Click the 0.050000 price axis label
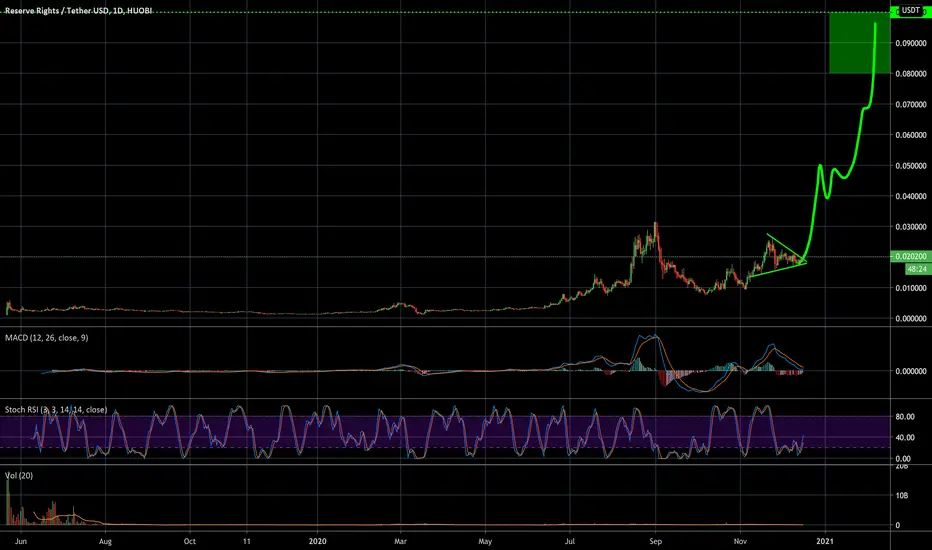The height and width of the screenshot is (550, 932). (x=911, y=166)
